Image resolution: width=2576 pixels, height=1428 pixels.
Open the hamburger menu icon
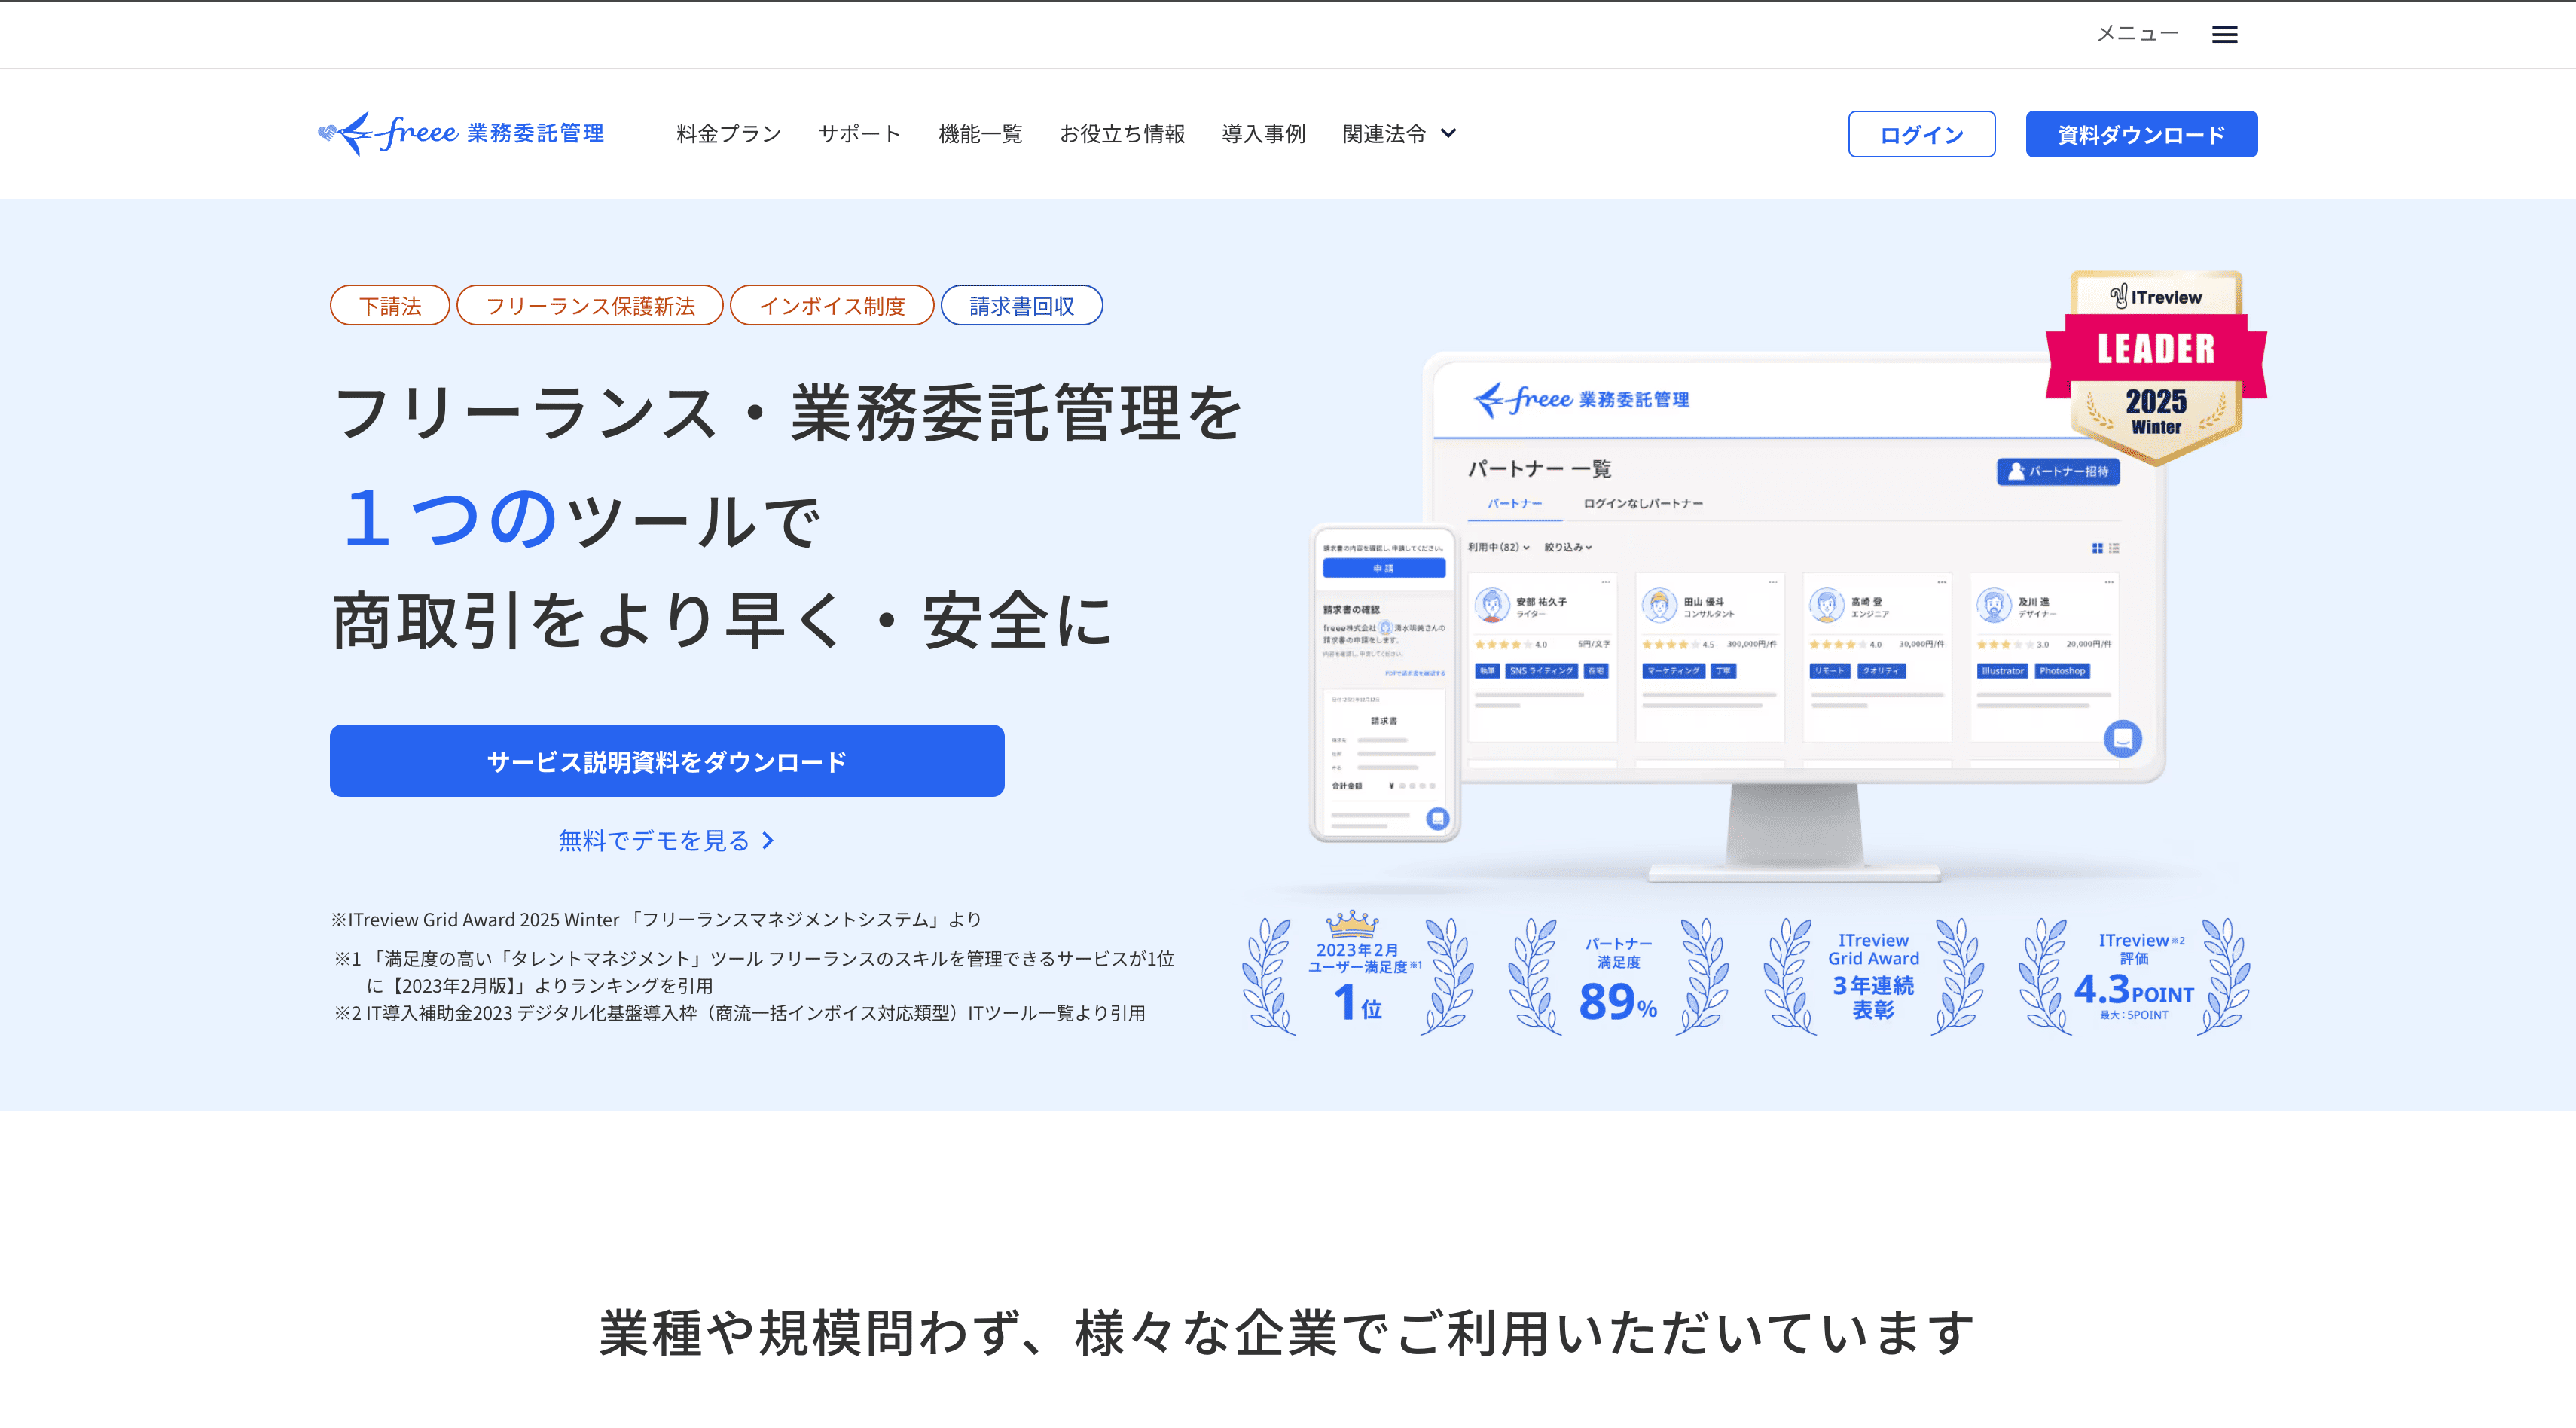tap(2224, 35)
